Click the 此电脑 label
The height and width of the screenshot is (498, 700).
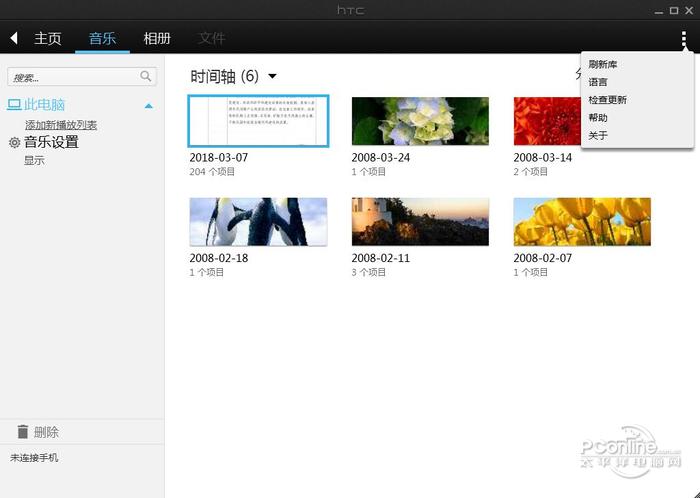[x=44, y=105]
